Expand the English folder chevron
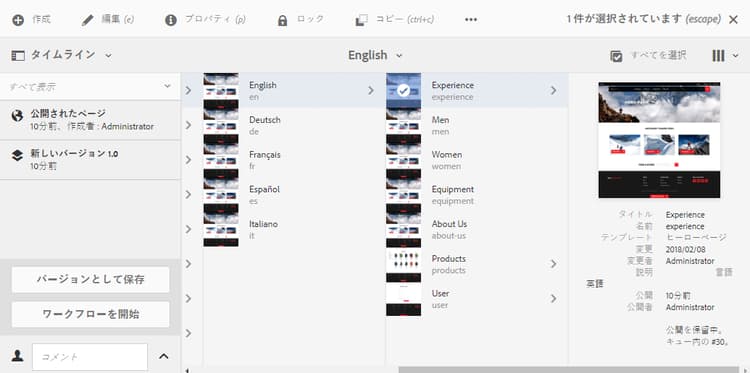The width and height of the screenshot is (750, 373). click(370, 90)
